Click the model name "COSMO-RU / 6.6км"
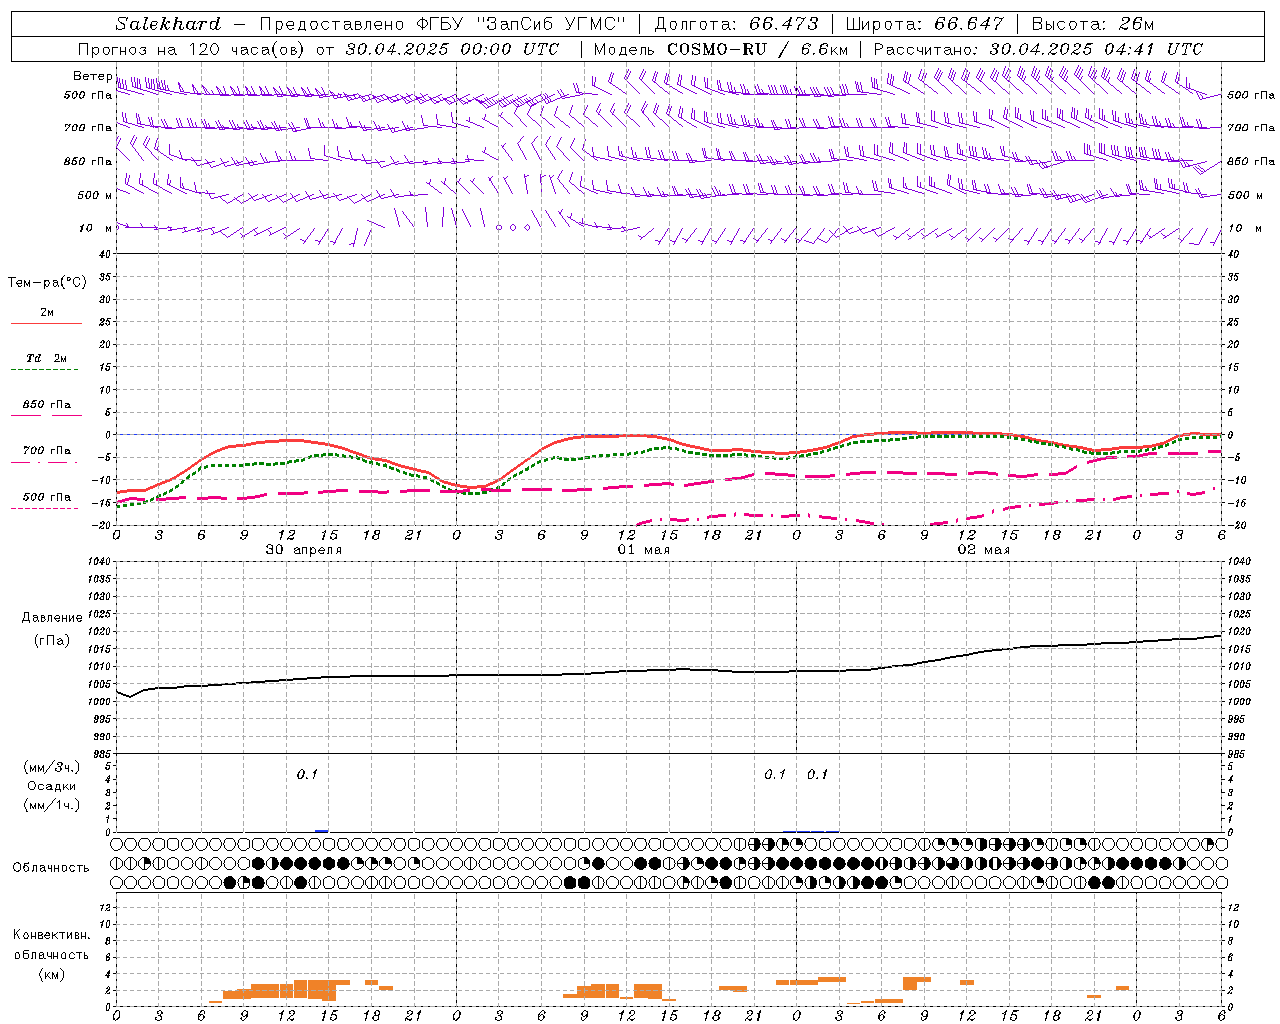Viewport: 1280px width, 1024px height. tap(758, 49)
